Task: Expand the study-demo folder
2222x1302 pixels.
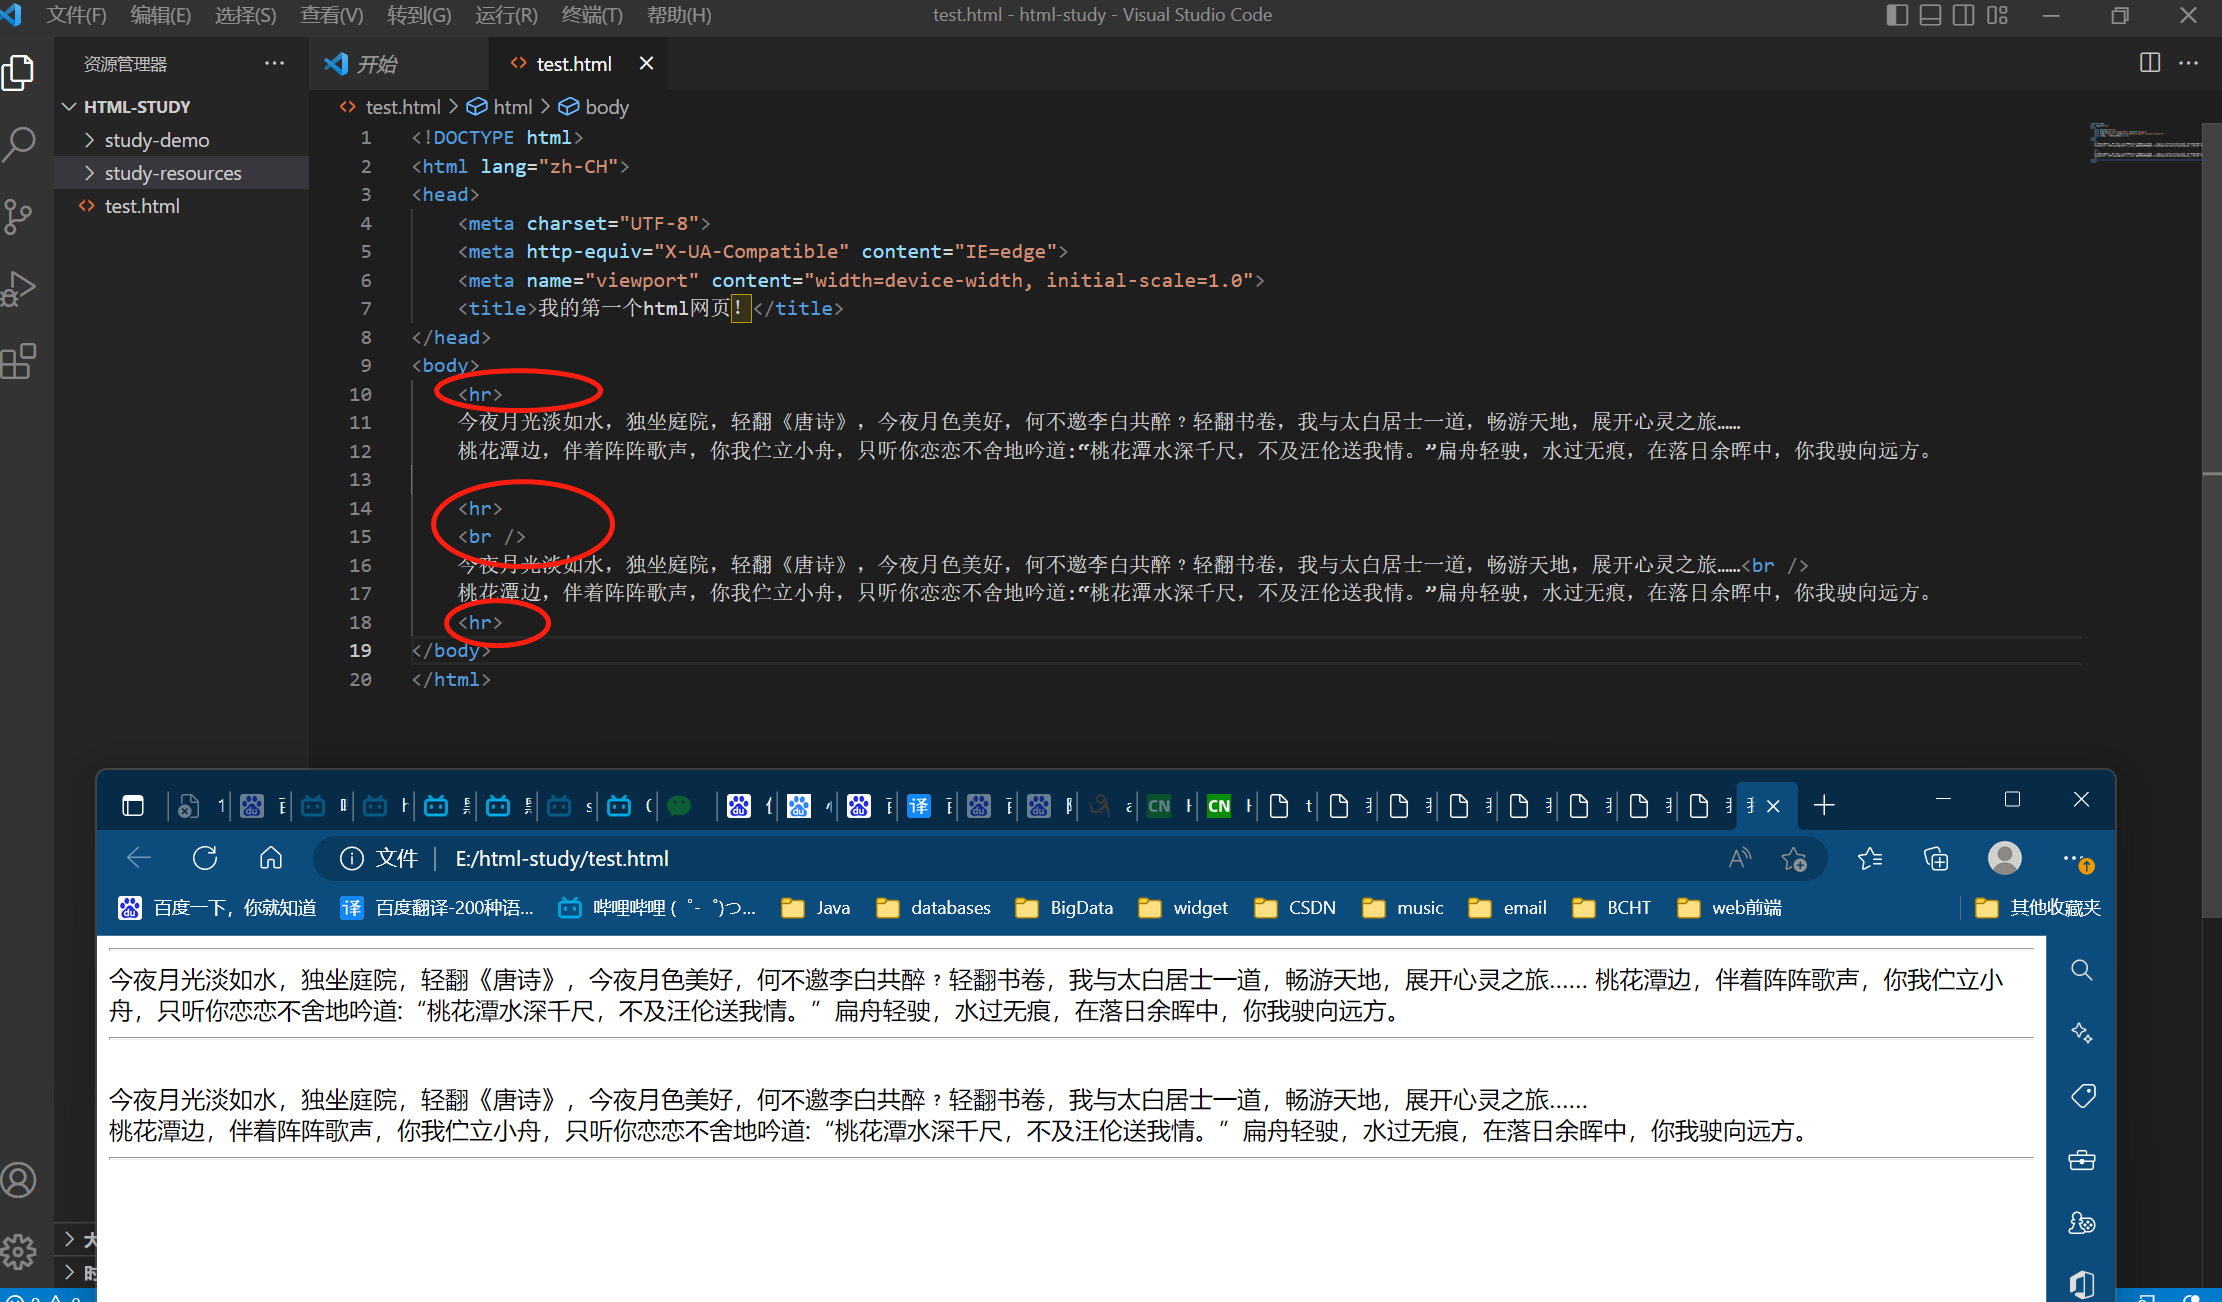Action: (157, 140)
